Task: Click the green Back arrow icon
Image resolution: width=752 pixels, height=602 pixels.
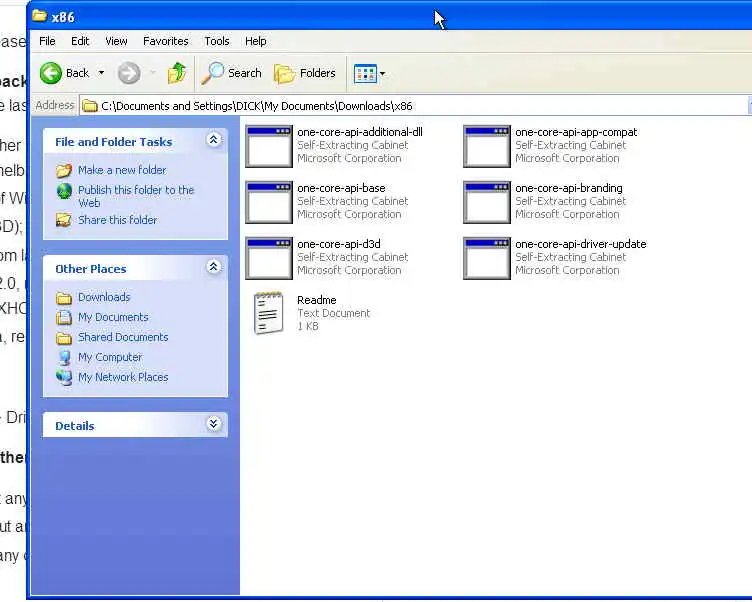Action: coord(51,73)
